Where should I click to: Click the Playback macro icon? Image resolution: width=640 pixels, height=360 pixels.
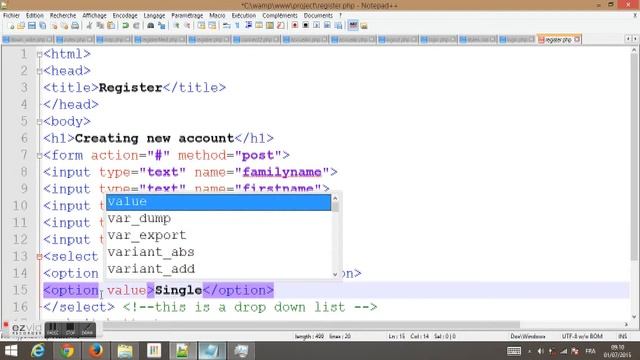[316, 26]
